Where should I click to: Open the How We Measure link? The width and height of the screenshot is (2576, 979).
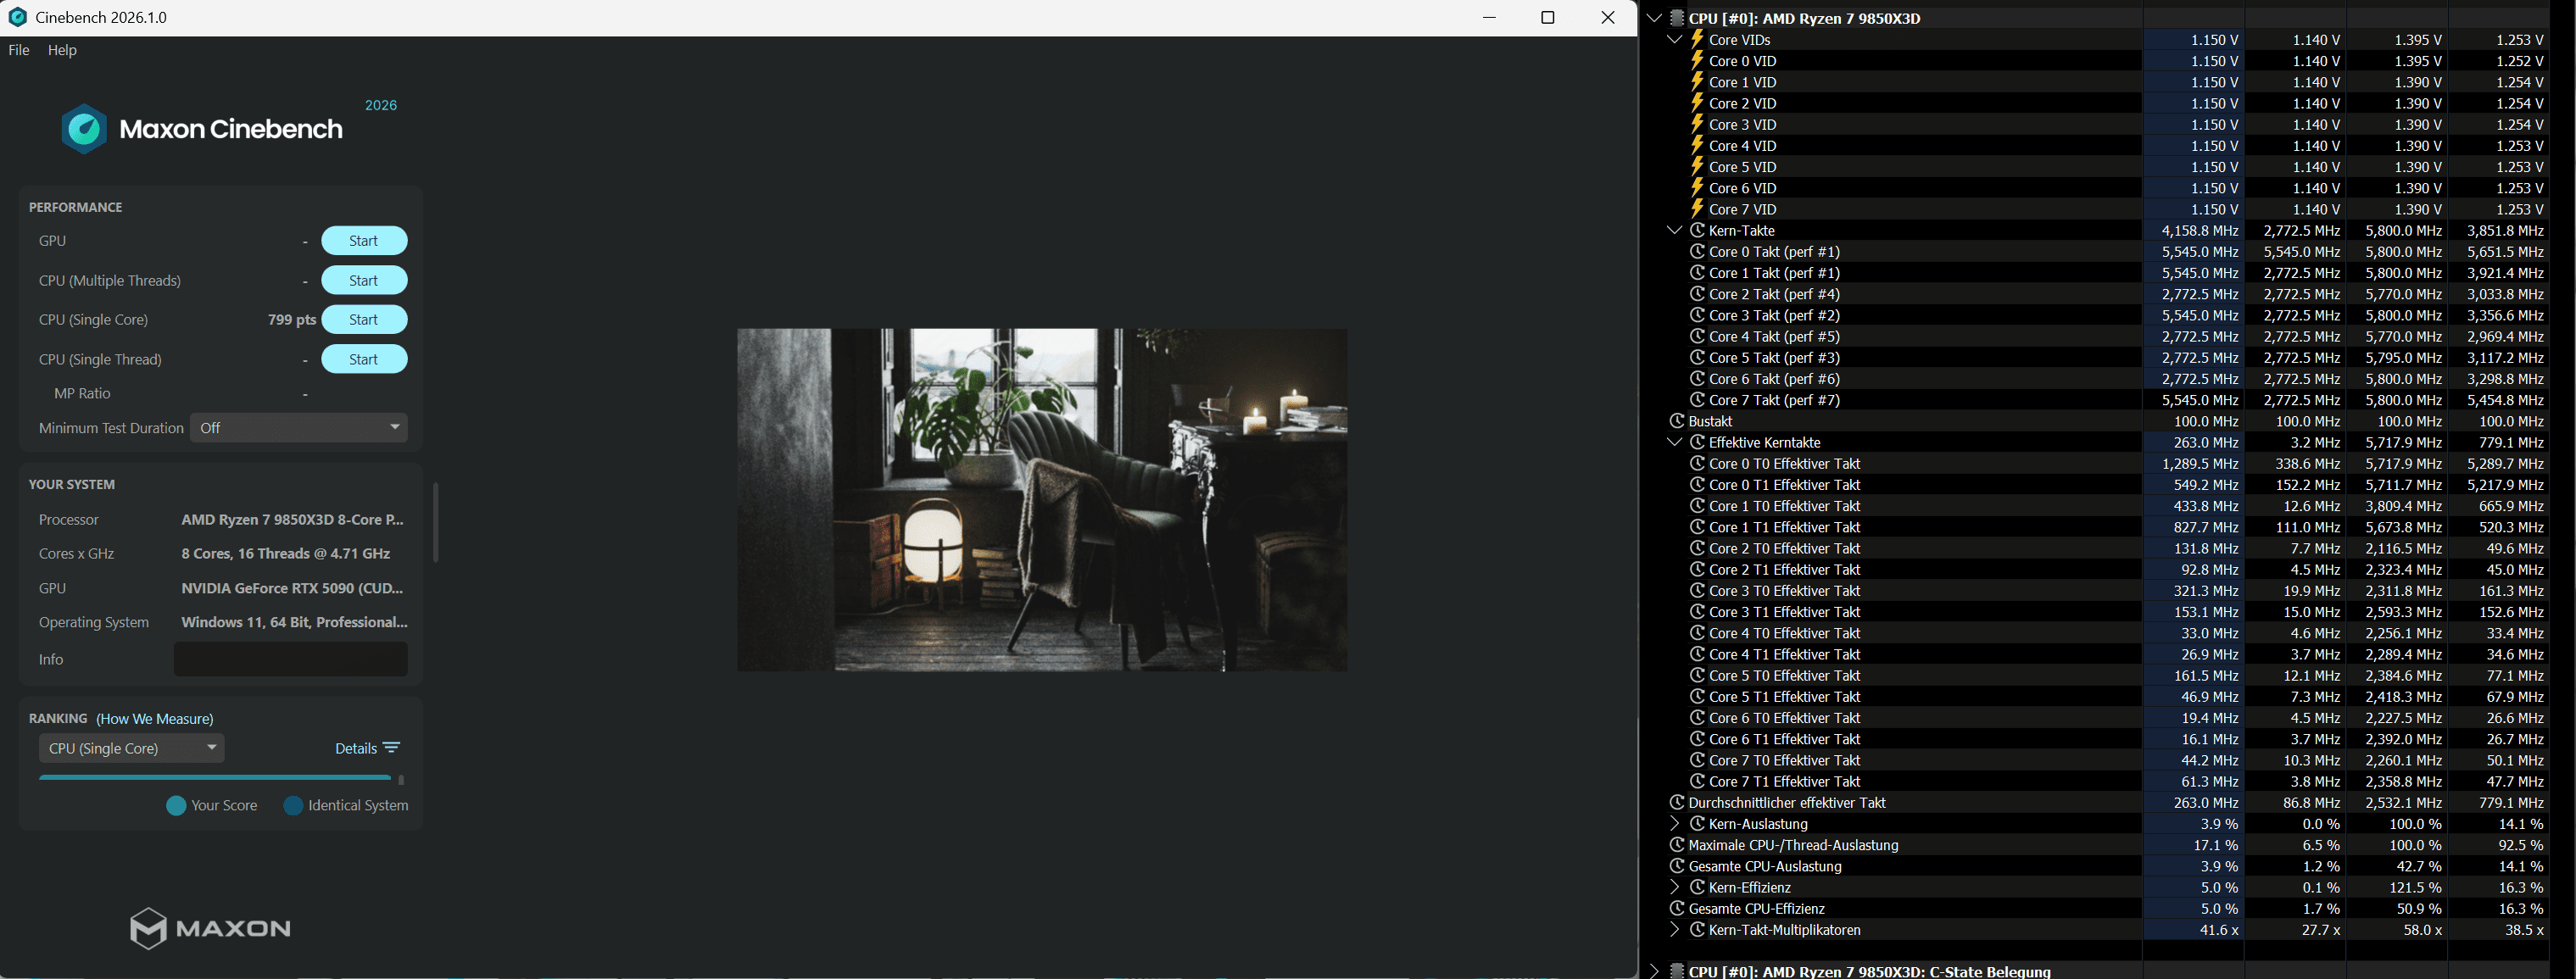click(x=155, y=719)
